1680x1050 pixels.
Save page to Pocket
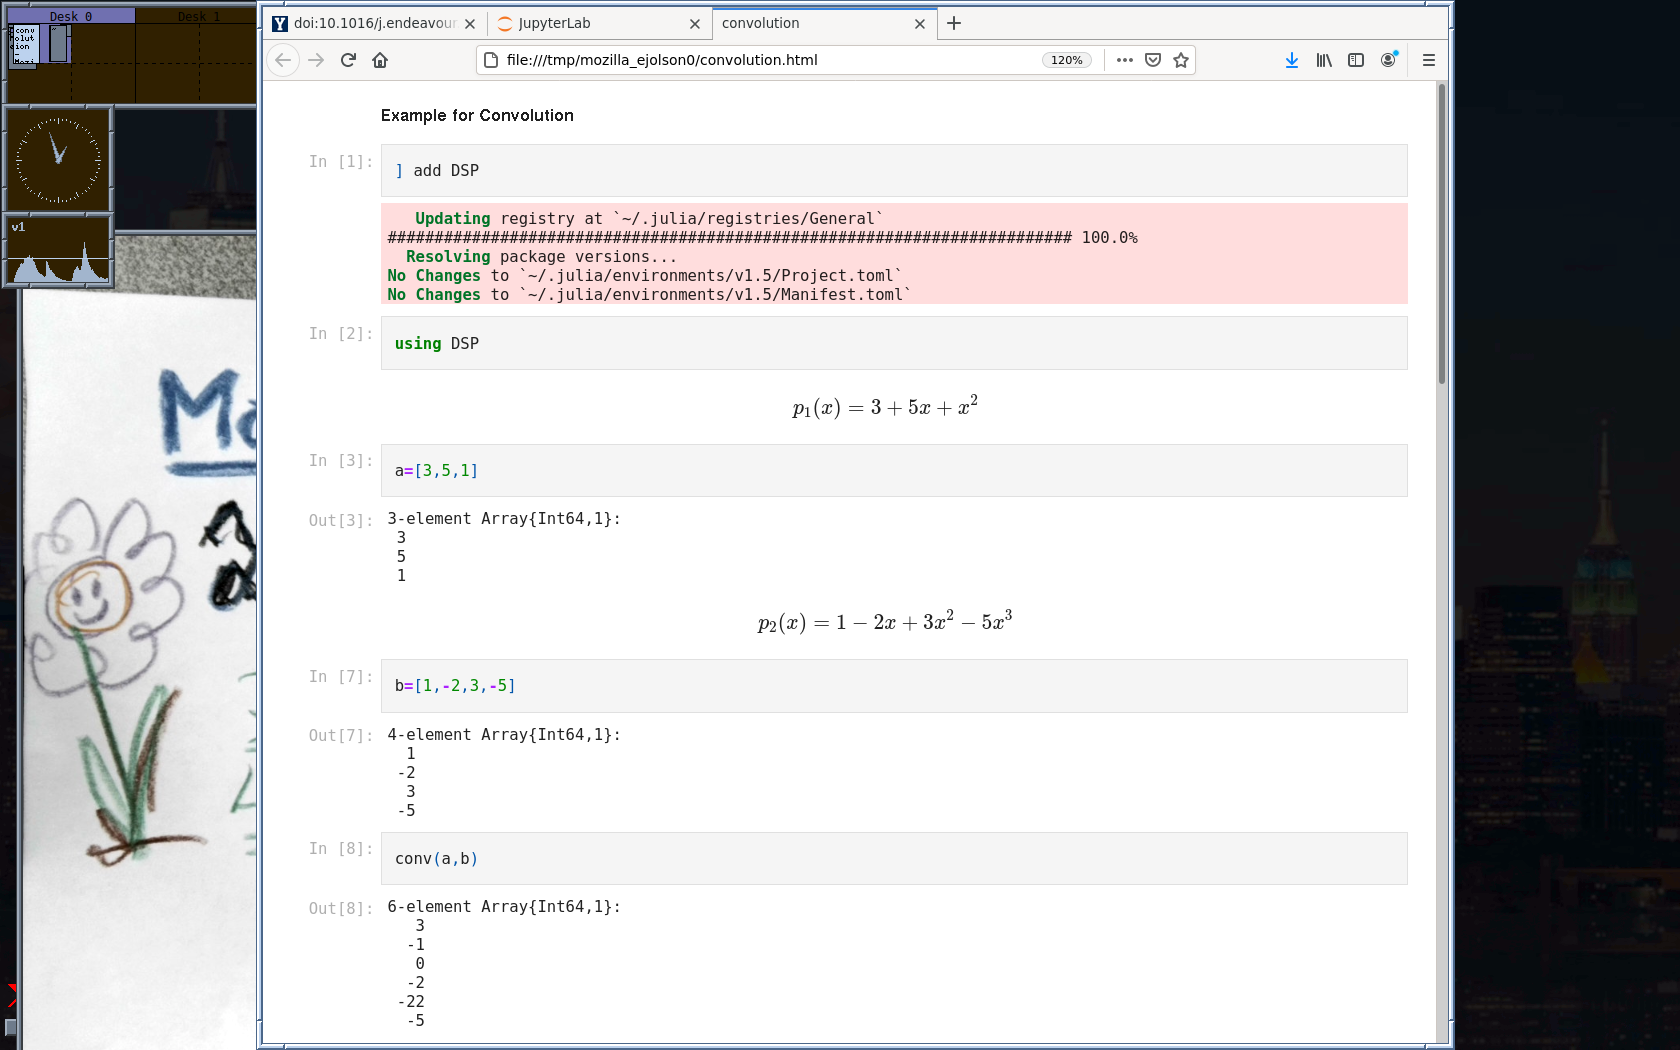1153,60
